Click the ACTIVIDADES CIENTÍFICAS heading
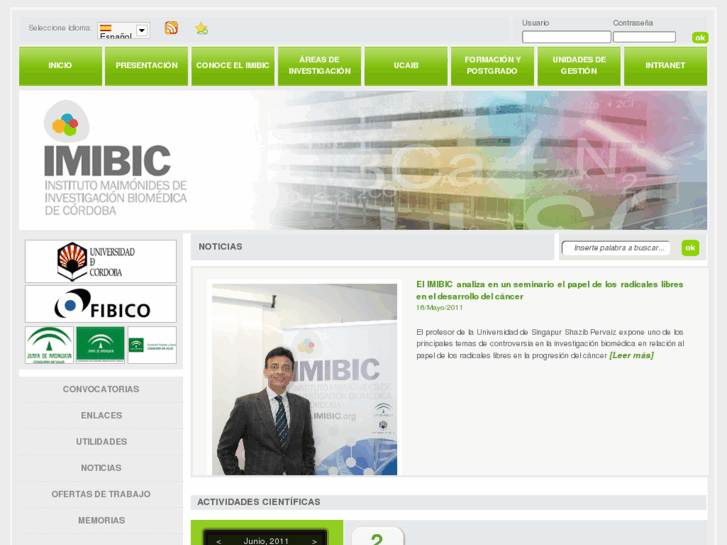727x545 pixels. (x=259, y=502)
